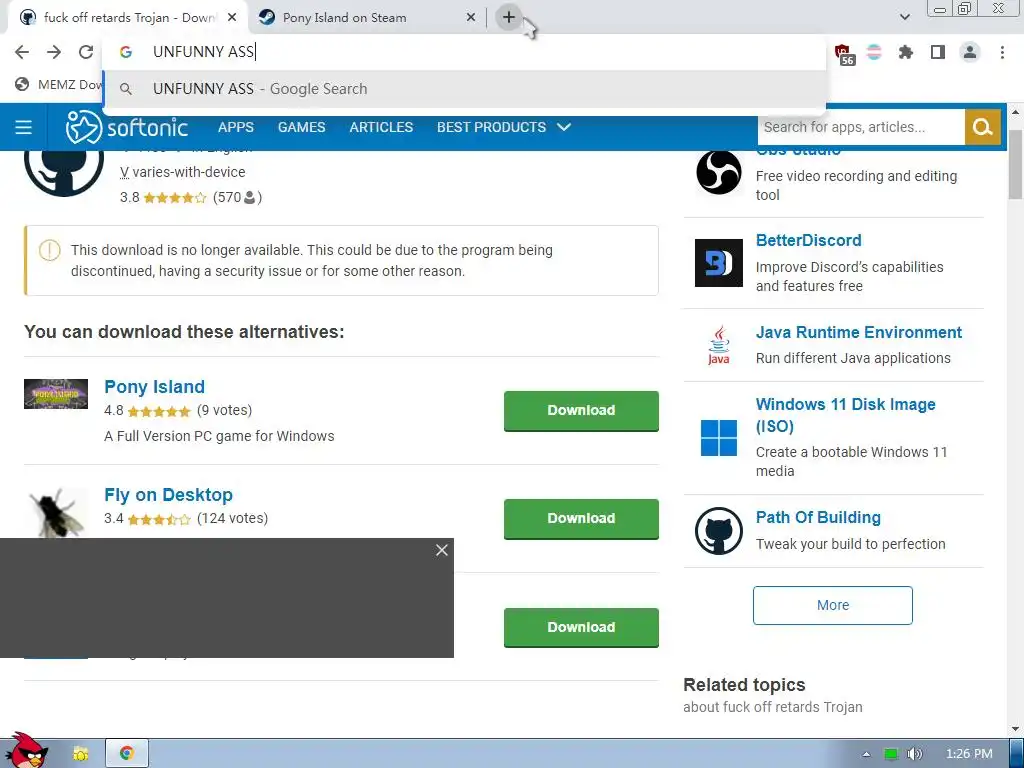
Task: Click the third green Download button
Action: (581, 628)
